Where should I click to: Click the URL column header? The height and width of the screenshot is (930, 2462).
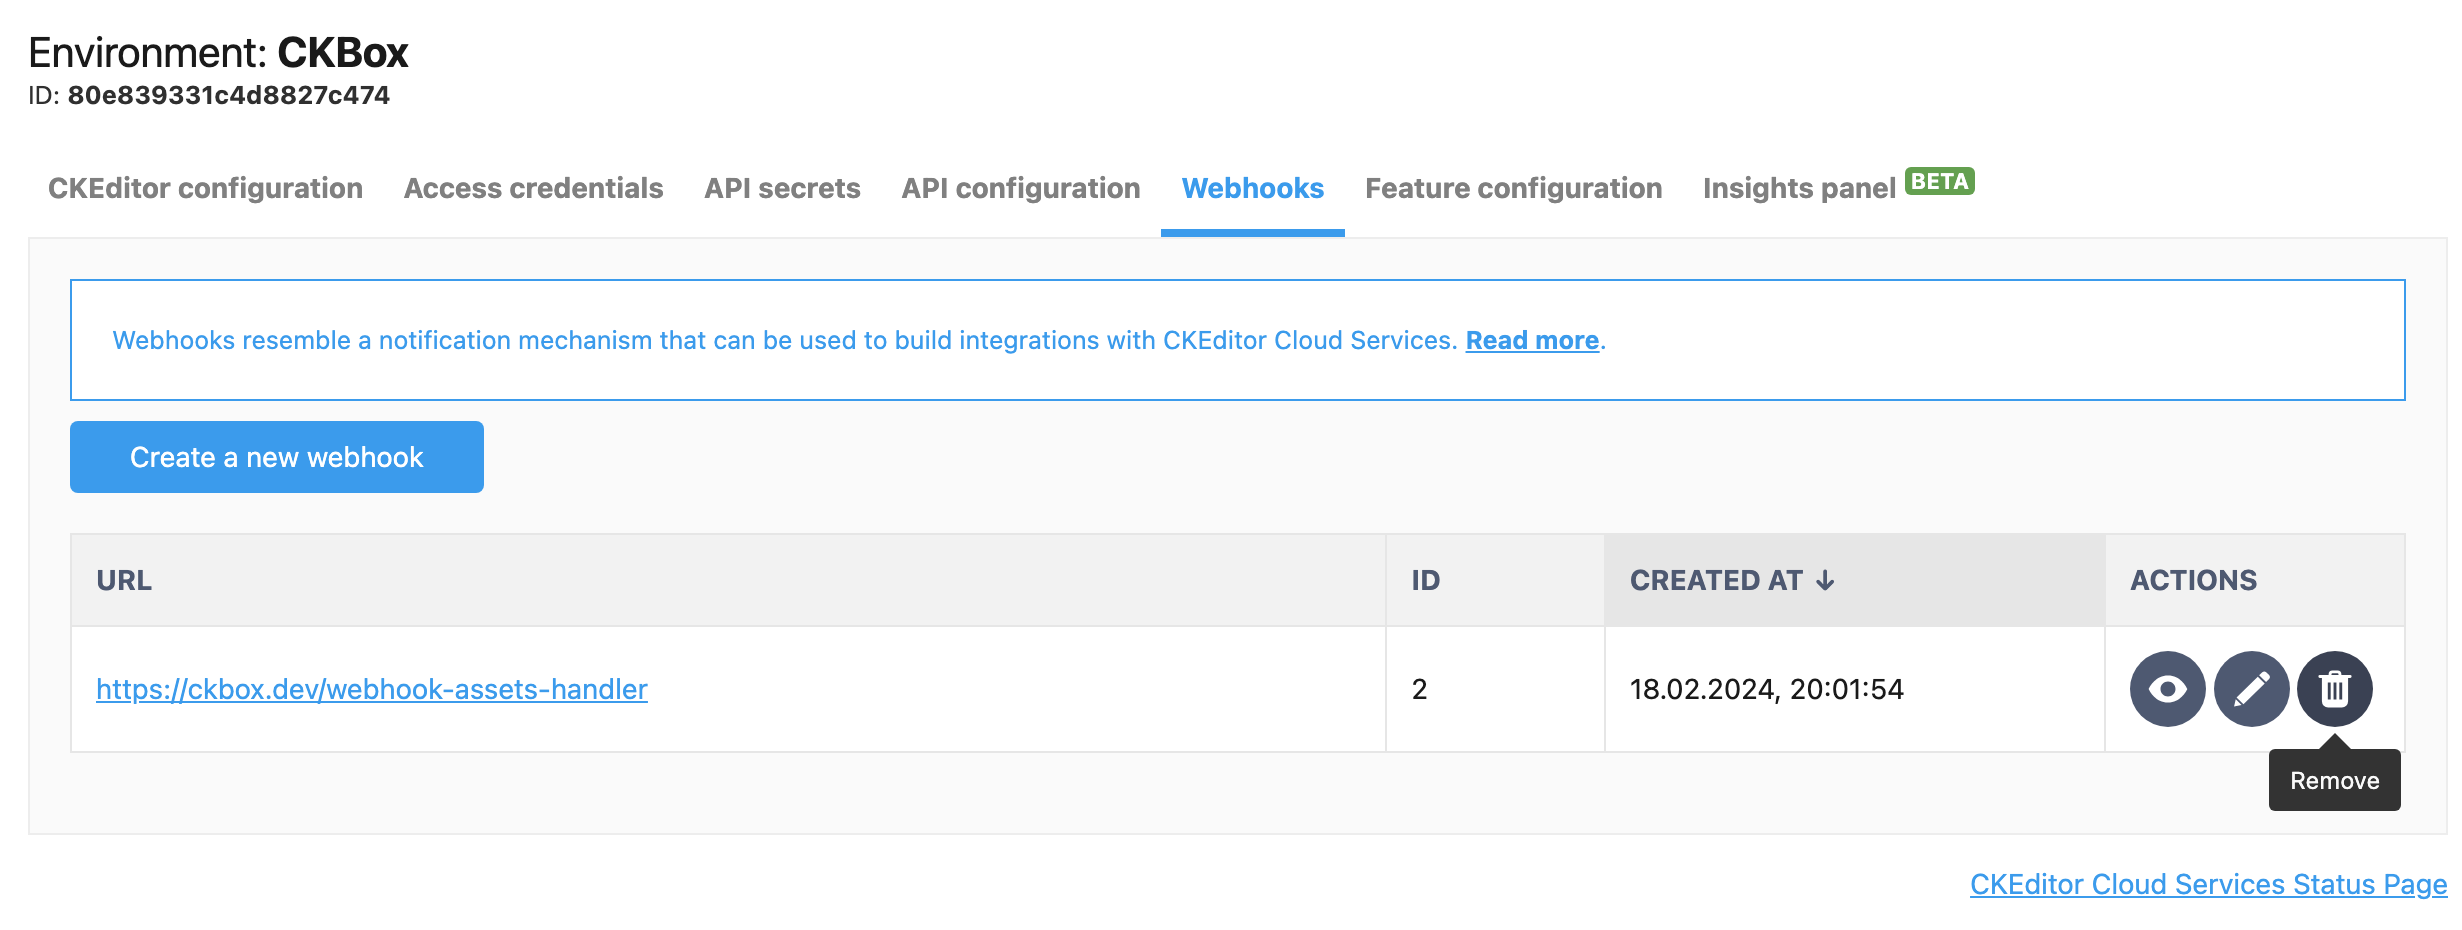click(x=124, y=581)
